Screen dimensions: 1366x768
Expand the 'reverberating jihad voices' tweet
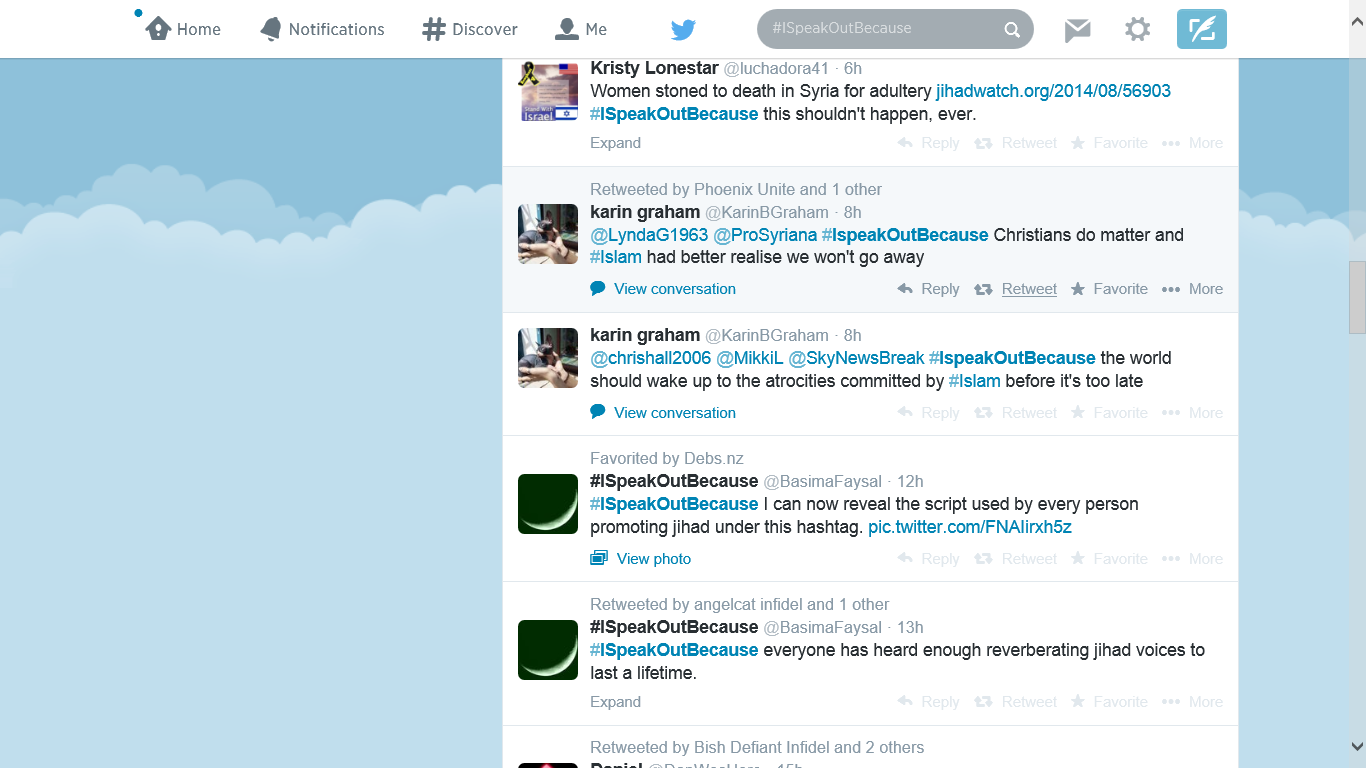pyautogui.click(x=615, y=702)
